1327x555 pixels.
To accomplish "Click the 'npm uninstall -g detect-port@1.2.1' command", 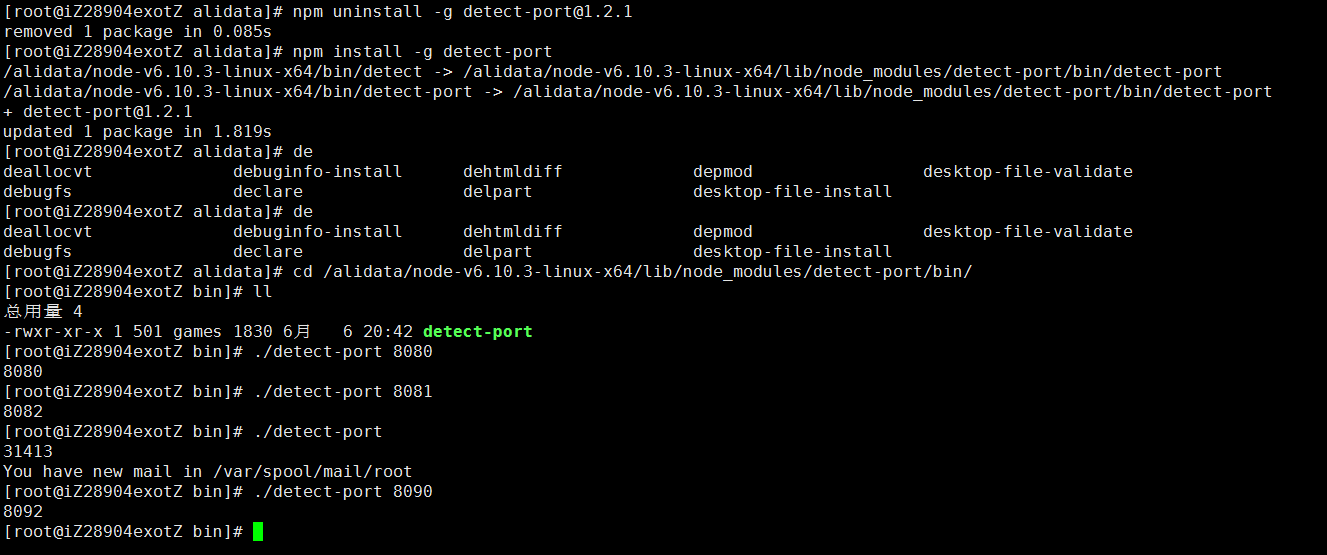I will tap(463, 11).
